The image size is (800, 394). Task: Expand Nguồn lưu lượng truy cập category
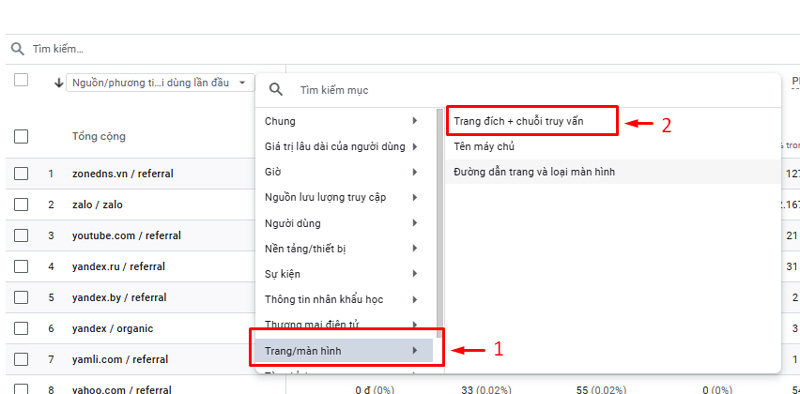point(344,198)
